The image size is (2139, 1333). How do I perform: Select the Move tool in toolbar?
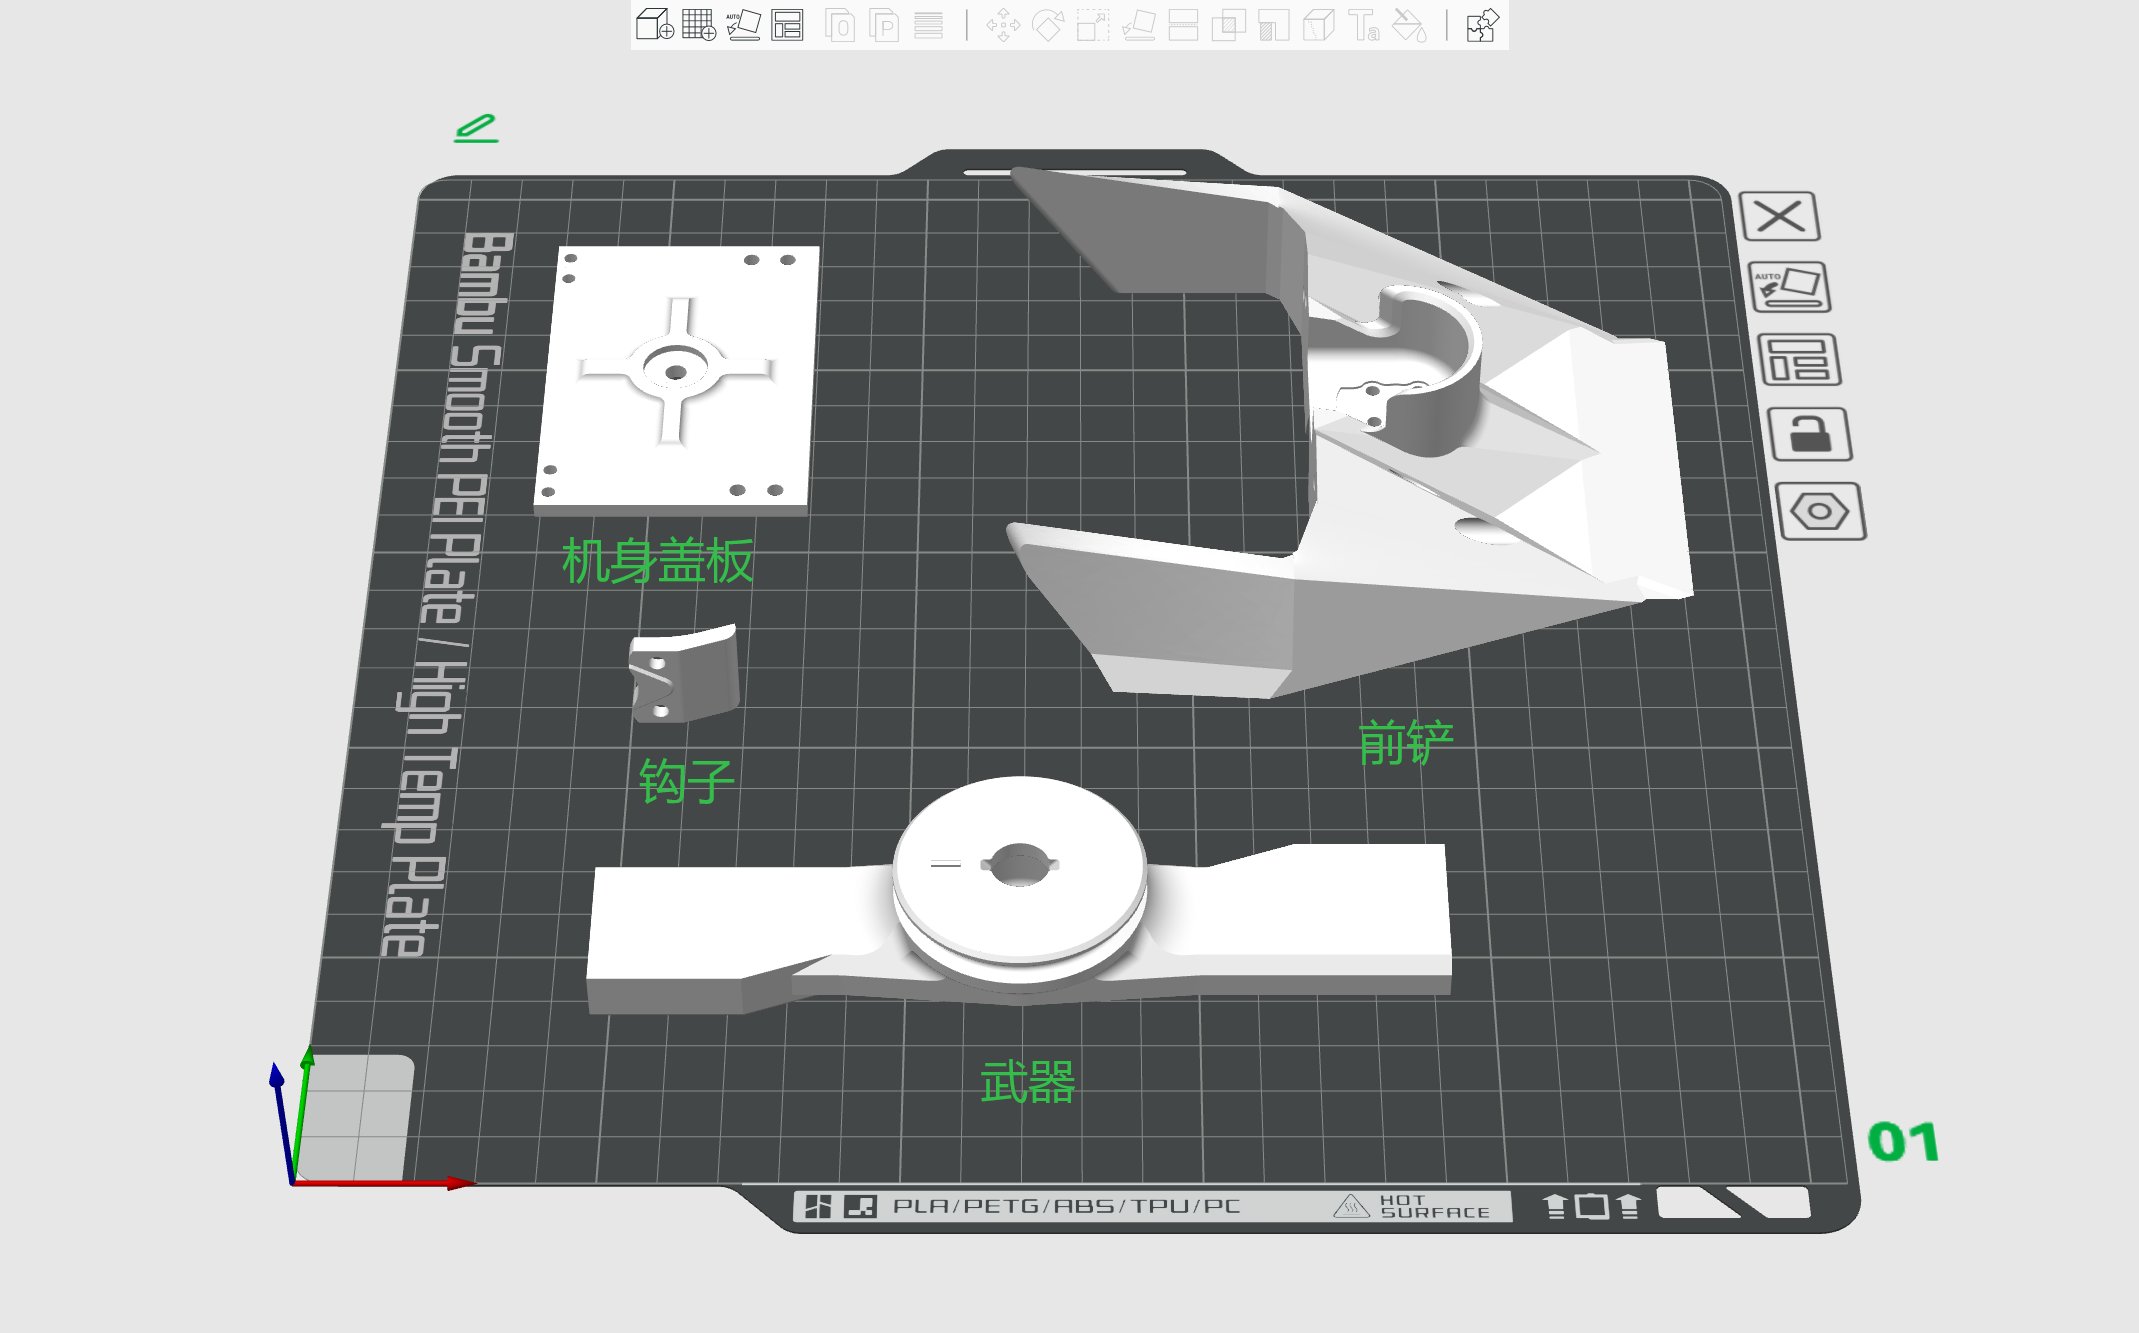coord(1003,25)
